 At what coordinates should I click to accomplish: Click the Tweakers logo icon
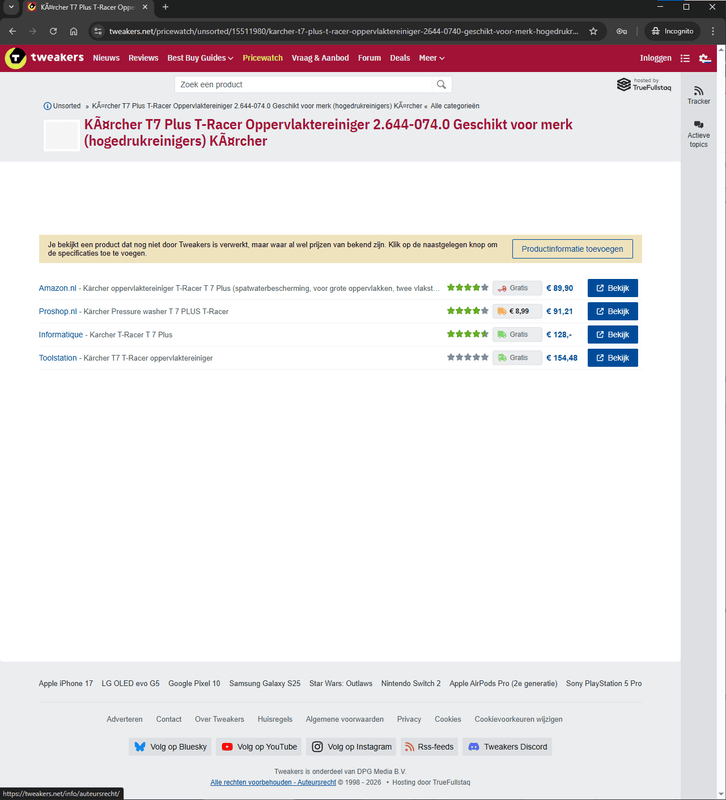pos(15,58)
